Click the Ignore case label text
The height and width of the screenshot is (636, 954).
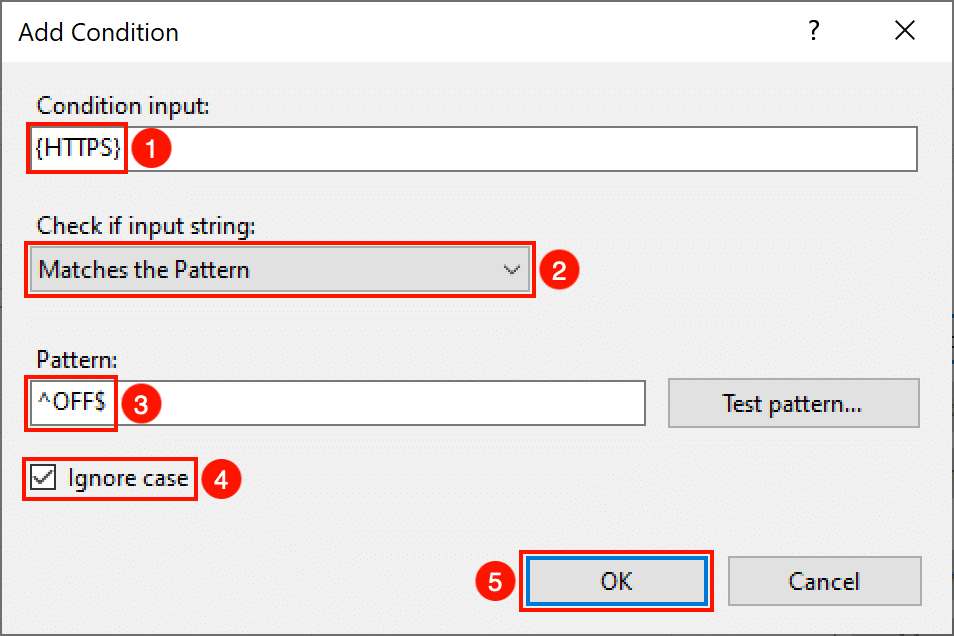(128, 478)
